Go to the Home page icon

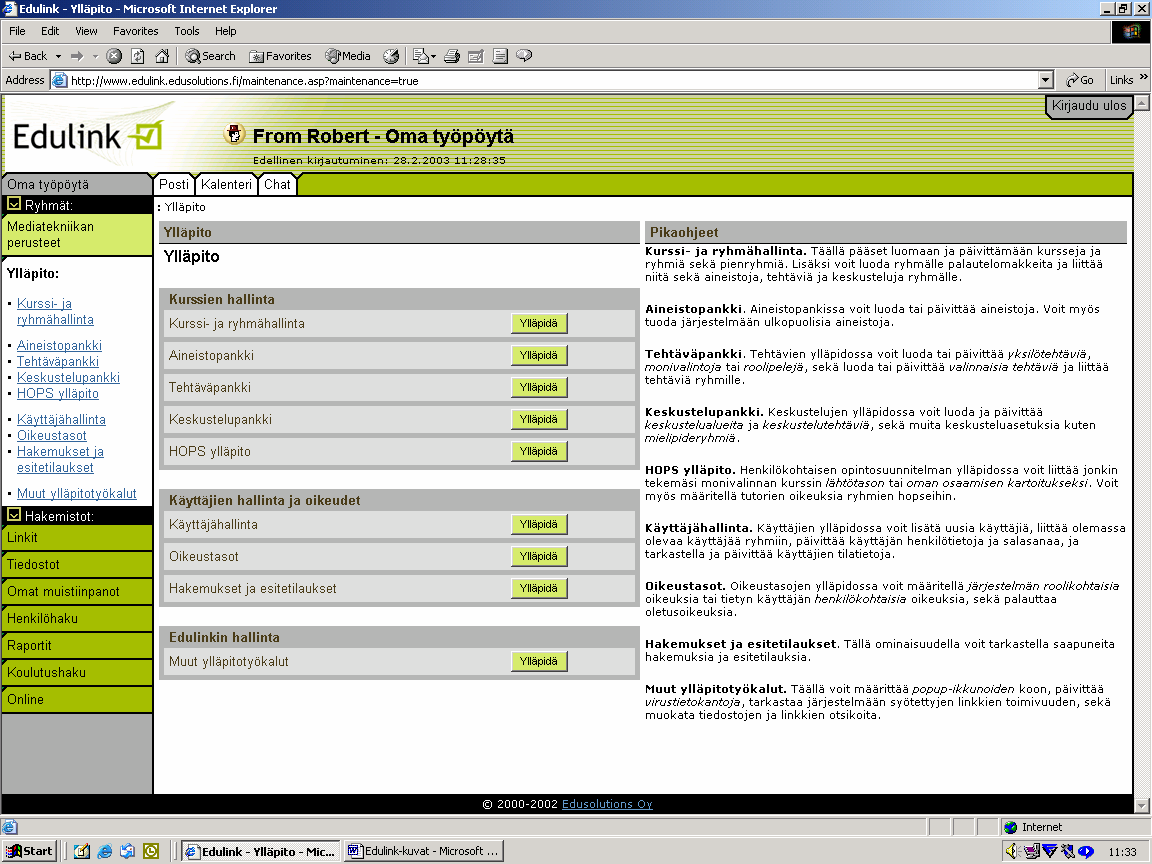pos(162,56)
